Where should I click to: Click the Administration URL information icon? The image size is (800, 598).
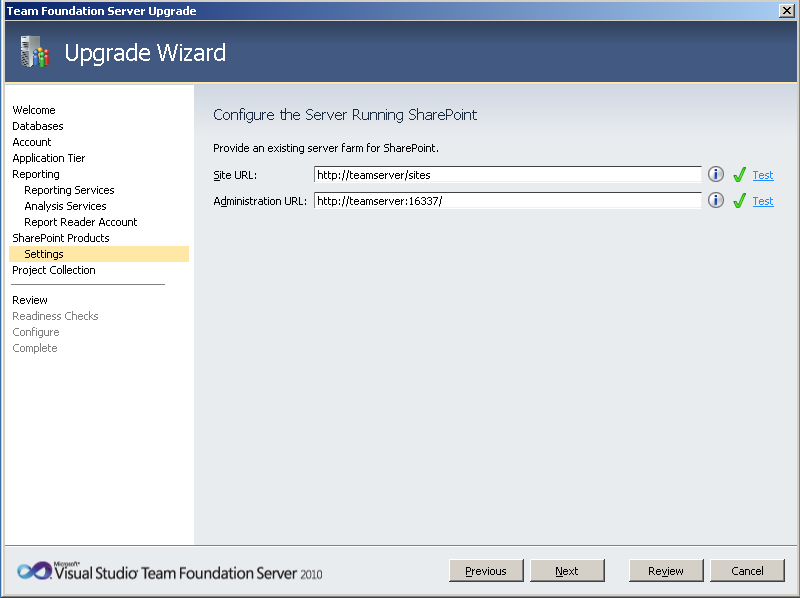(715, 200)
